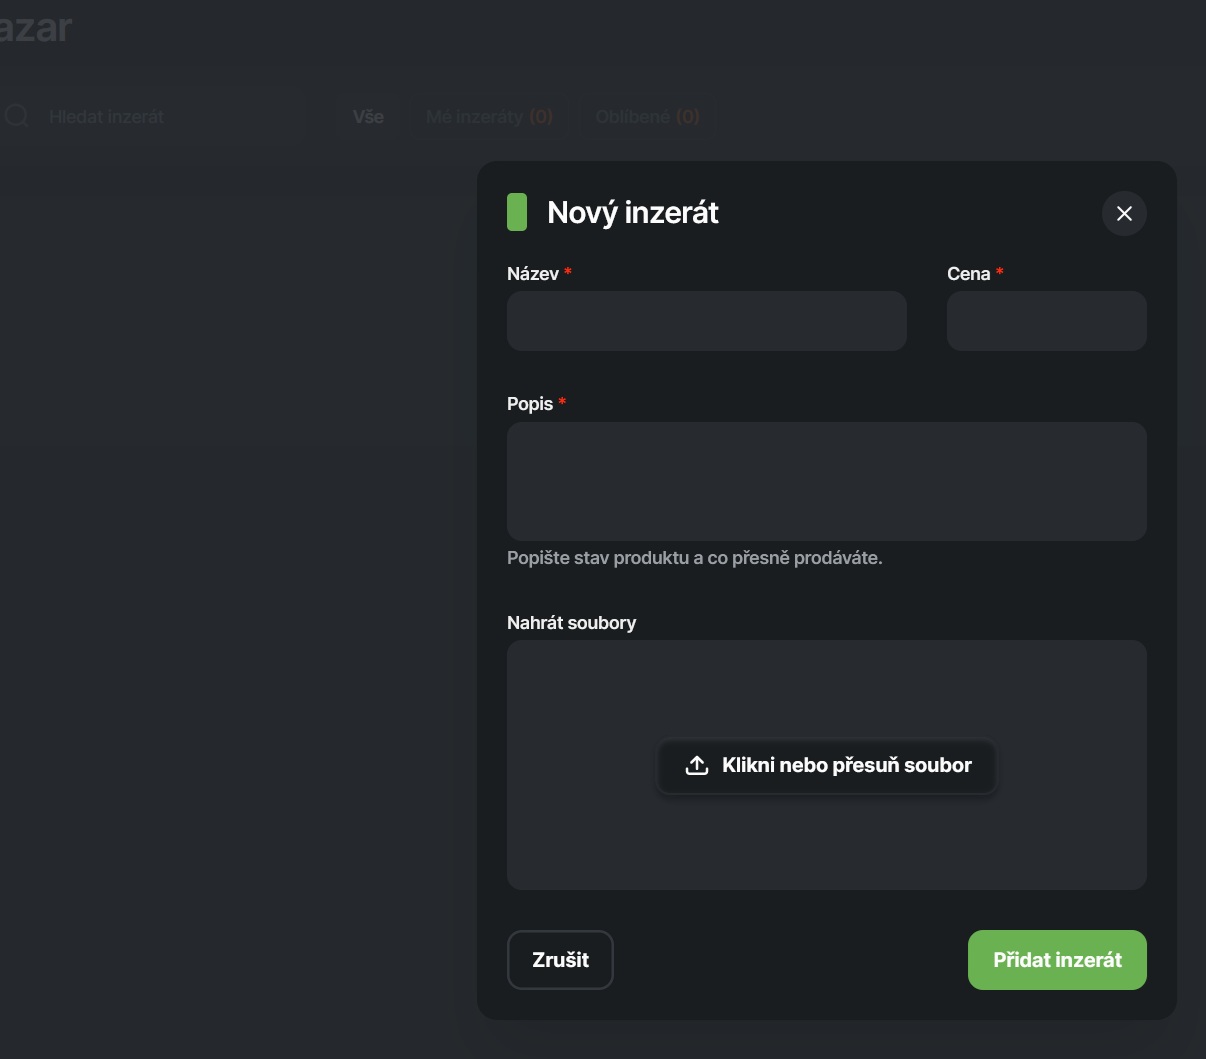Switch to the Vše tab

[x=368, y=117]
